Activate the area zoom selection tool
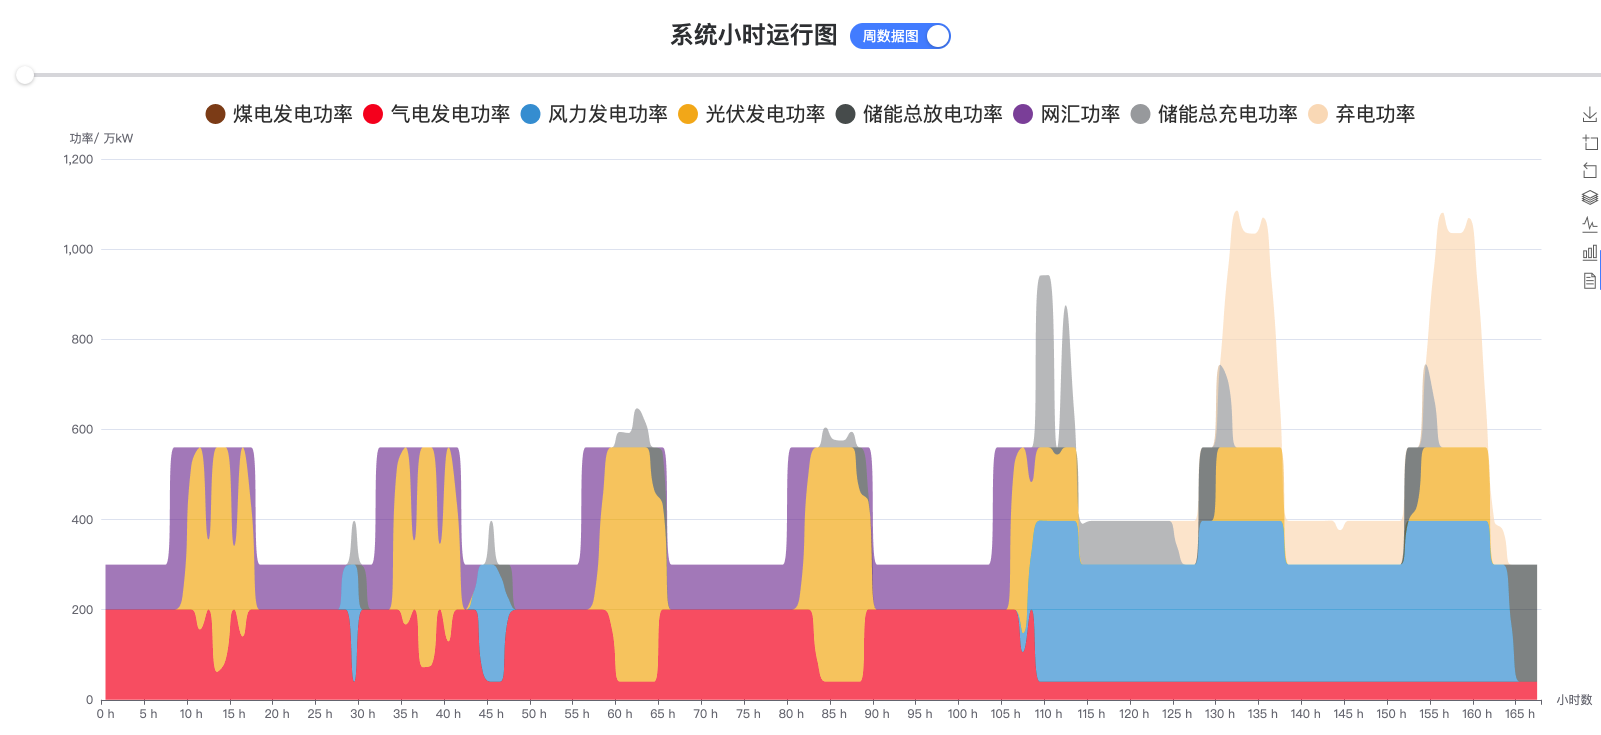 pyautogui.click(x=1589, y=143)
